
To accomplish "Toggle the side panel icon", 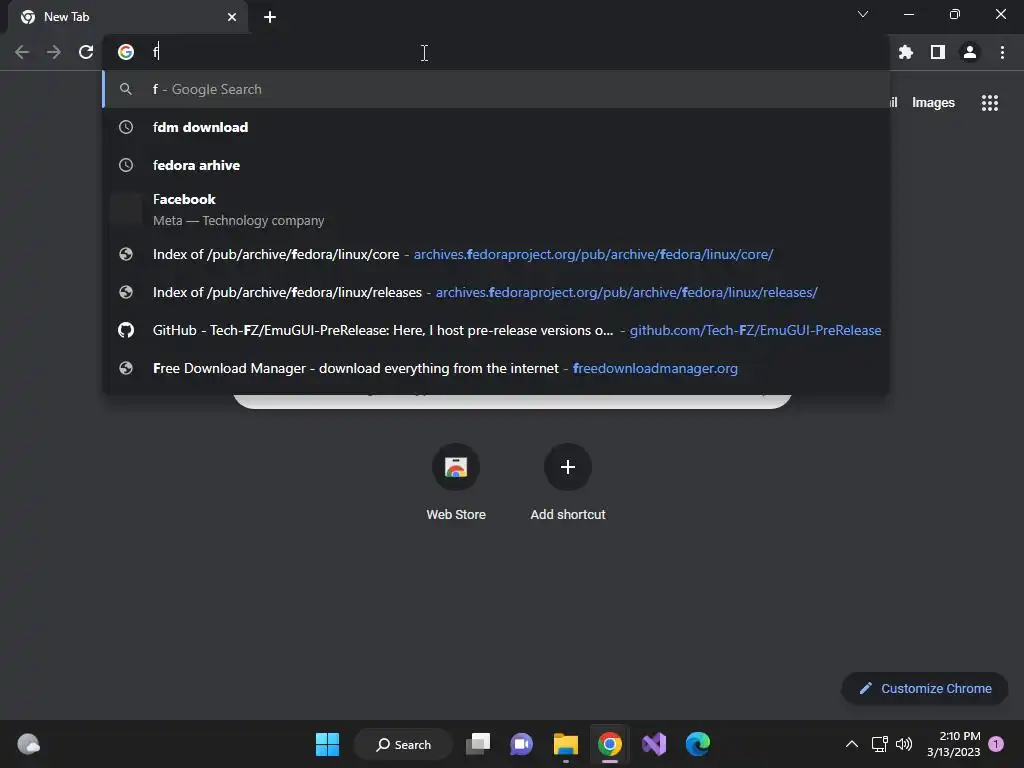I will point(938,52).
